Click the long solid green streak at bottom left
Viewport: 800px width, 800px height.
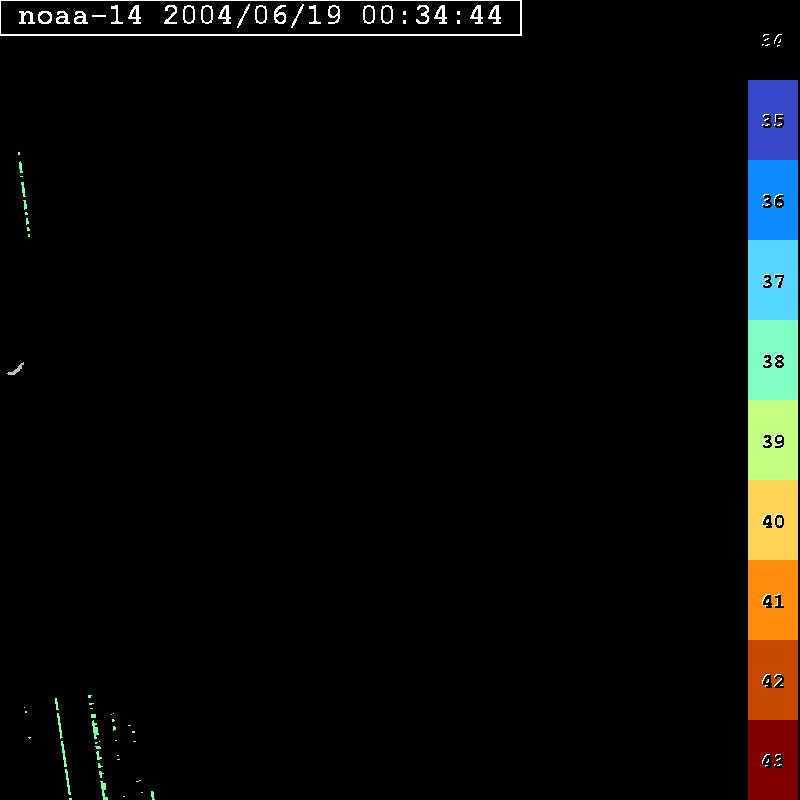tap(62, 745)
